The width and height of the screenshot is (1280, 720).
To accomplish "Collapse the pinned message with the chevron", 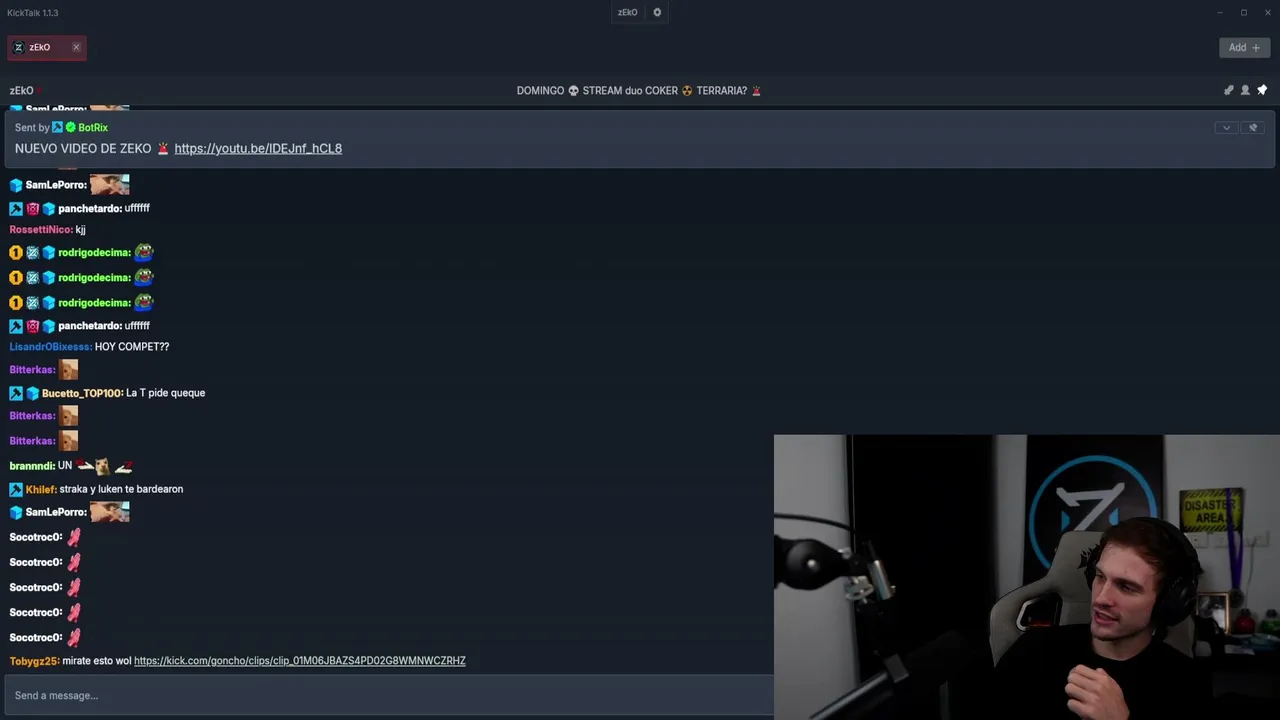I will (x=1226, y=128).
